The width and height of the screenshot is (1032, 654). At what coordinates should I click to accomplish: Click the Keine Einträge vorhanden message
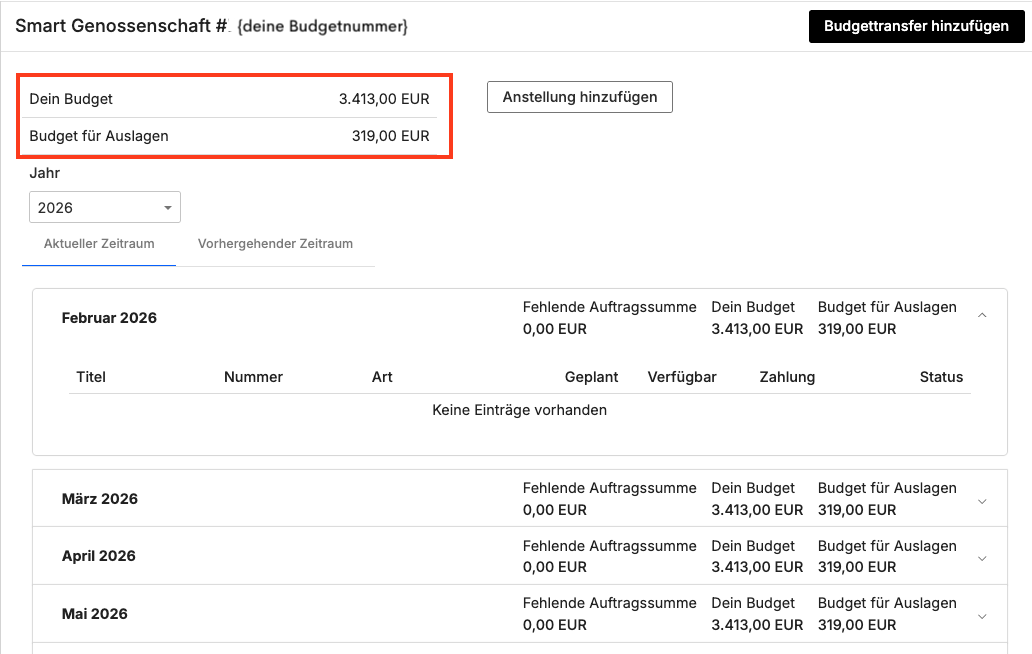click(519, 410)
